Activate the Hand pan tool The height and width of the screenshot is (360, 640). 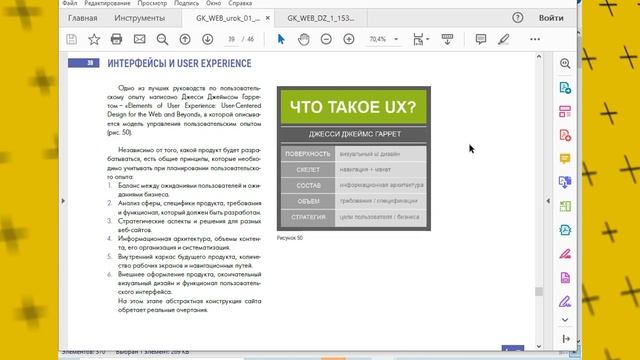[x=304, y=39]
